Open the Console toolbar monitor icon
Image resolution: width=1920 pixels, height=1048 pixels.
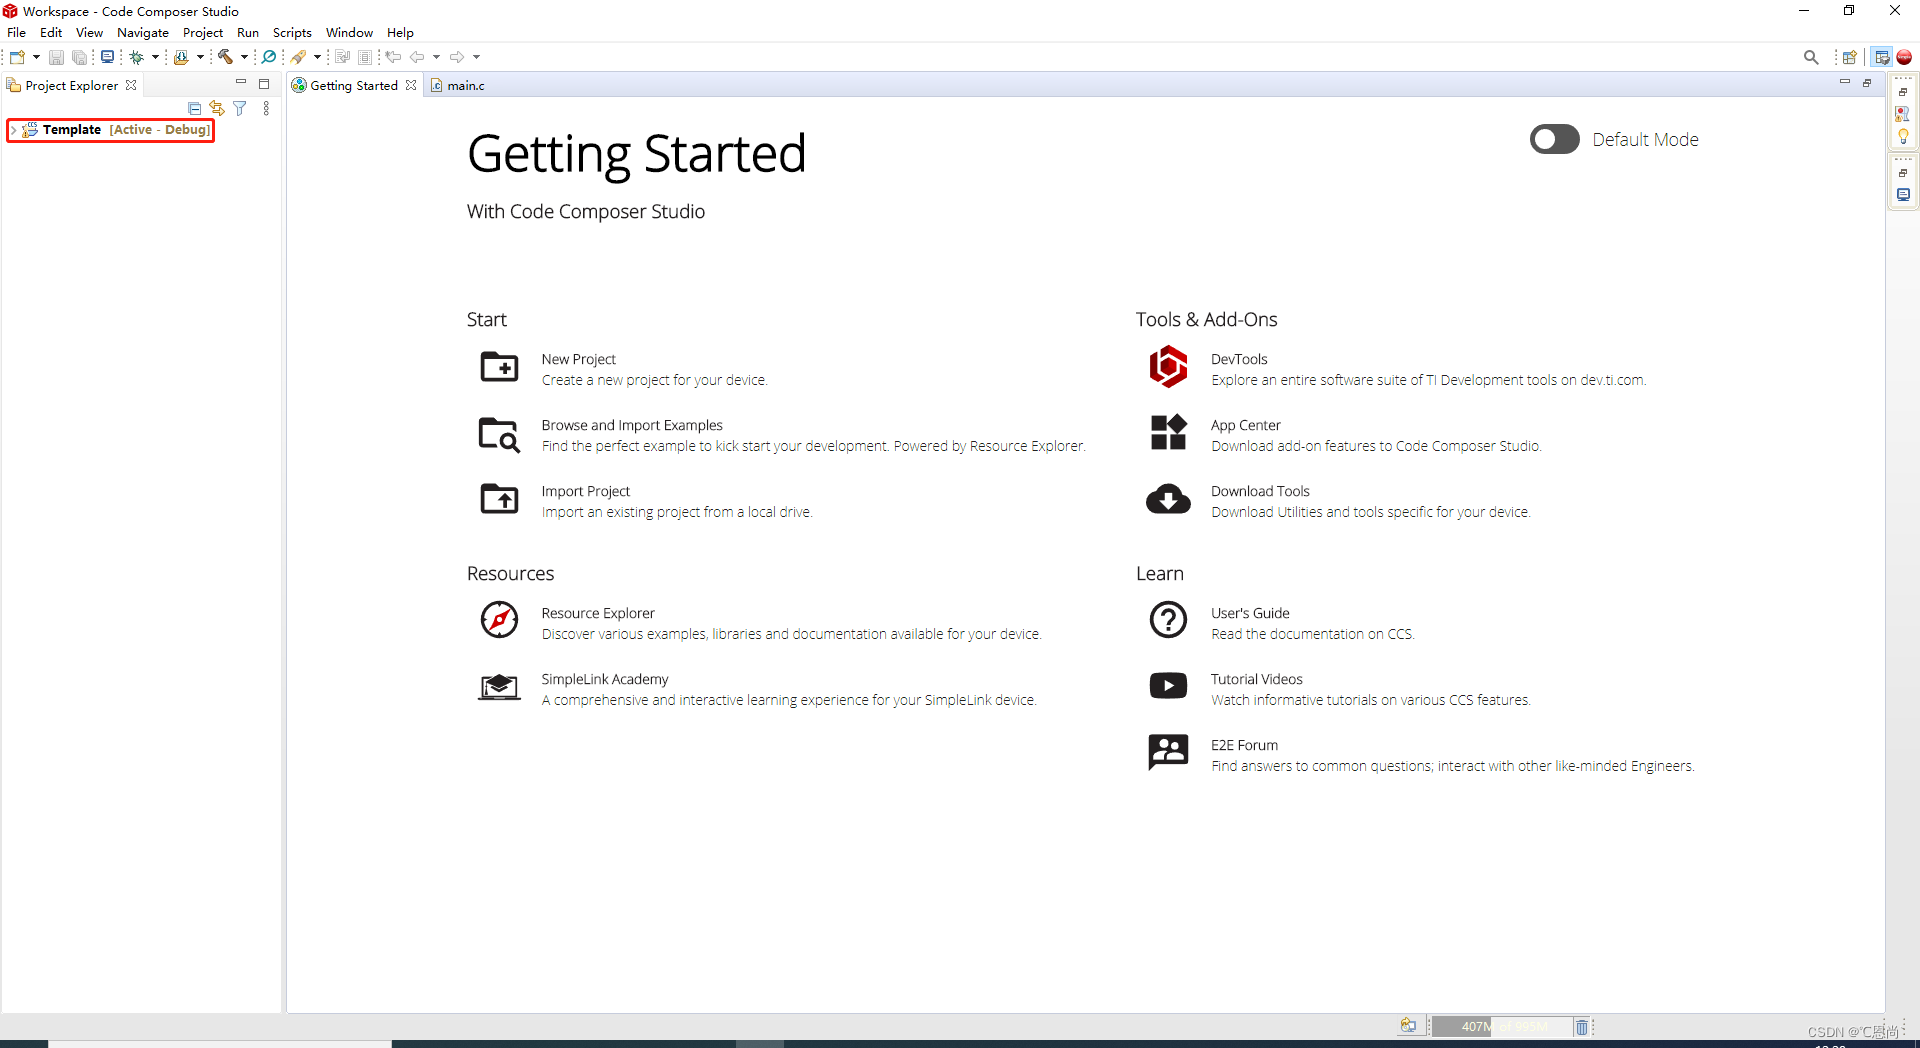click(107, 57)
